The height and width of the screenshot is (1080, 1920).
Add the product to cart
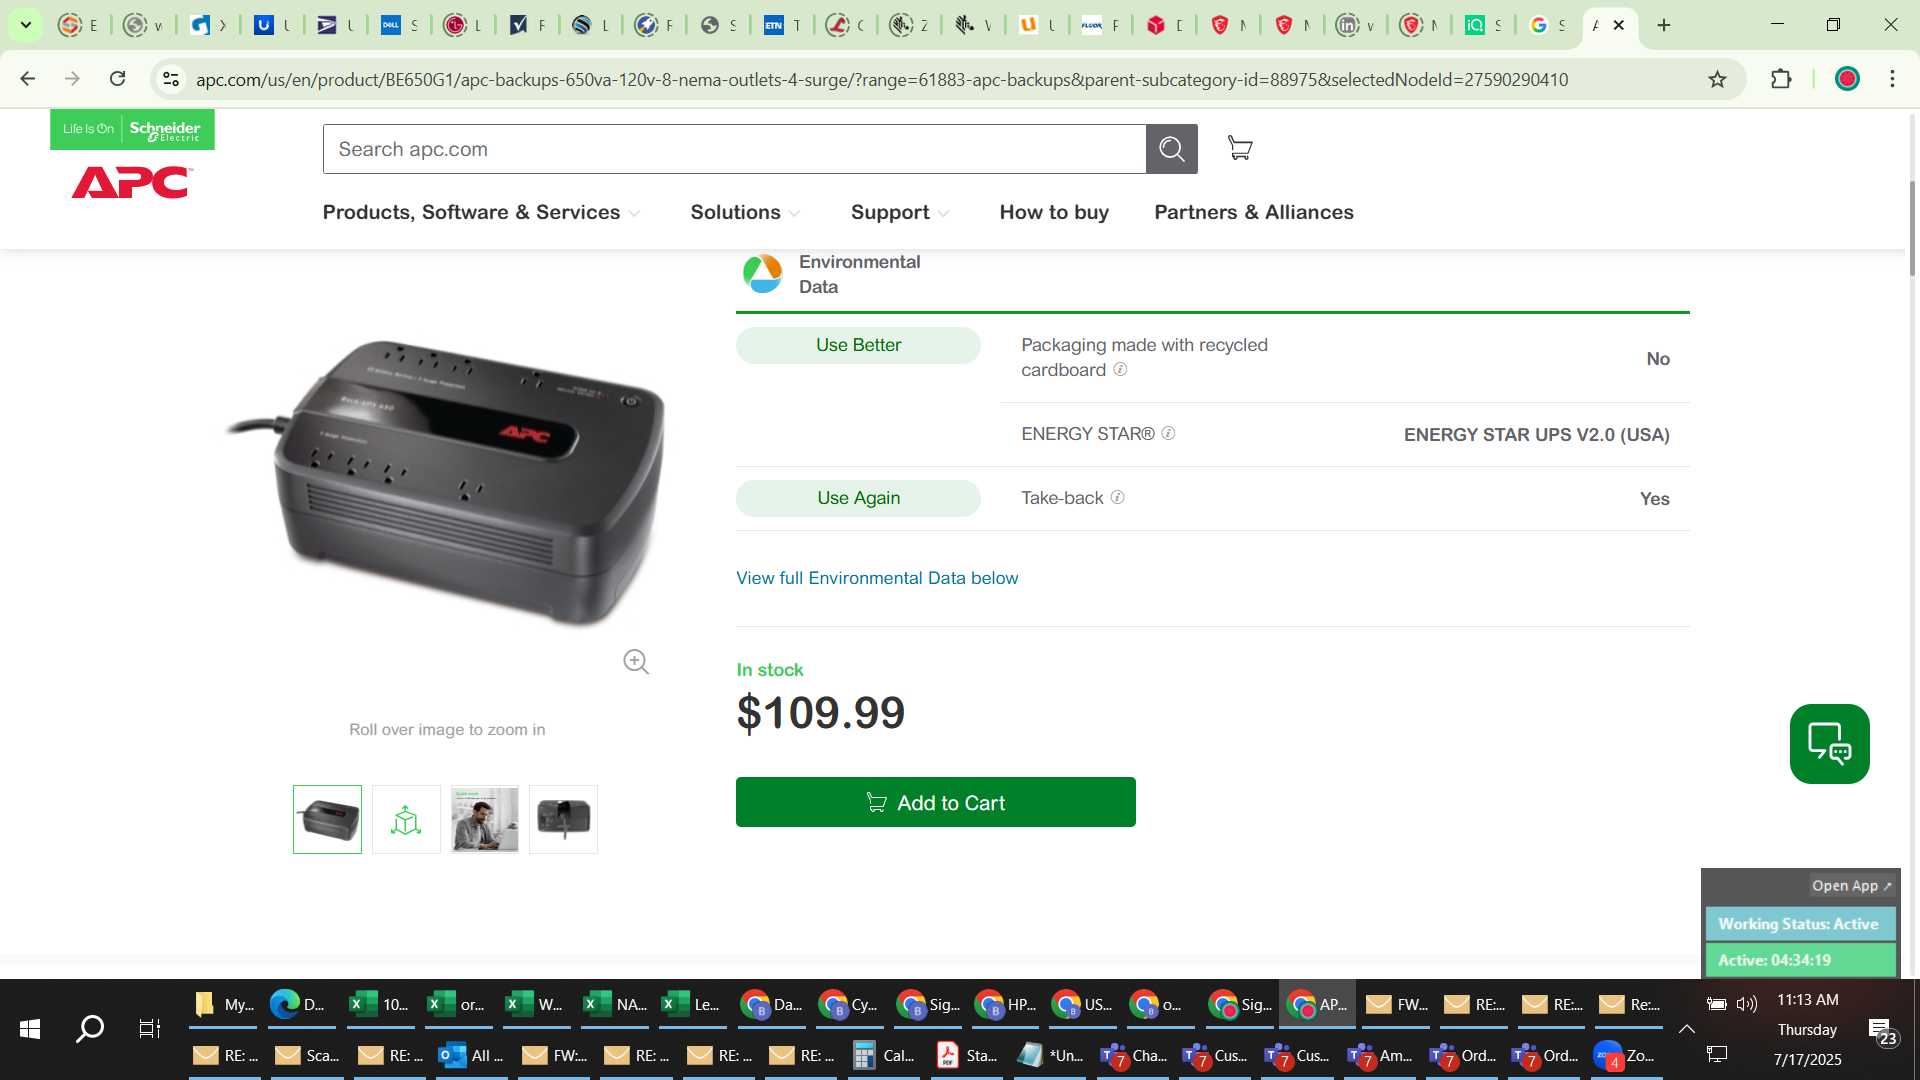[x=935, y=802]
